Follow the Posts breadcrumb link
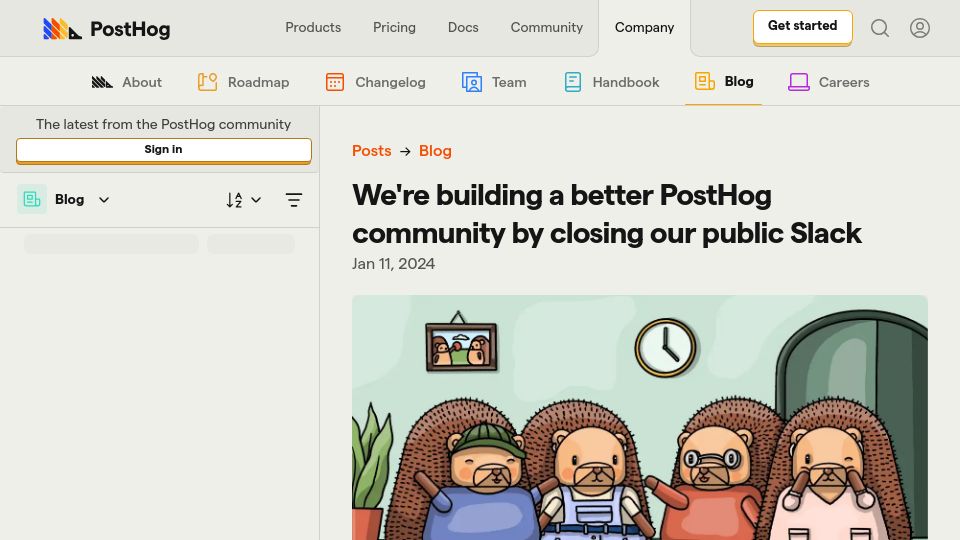The image size is (960, 540). 372,151
